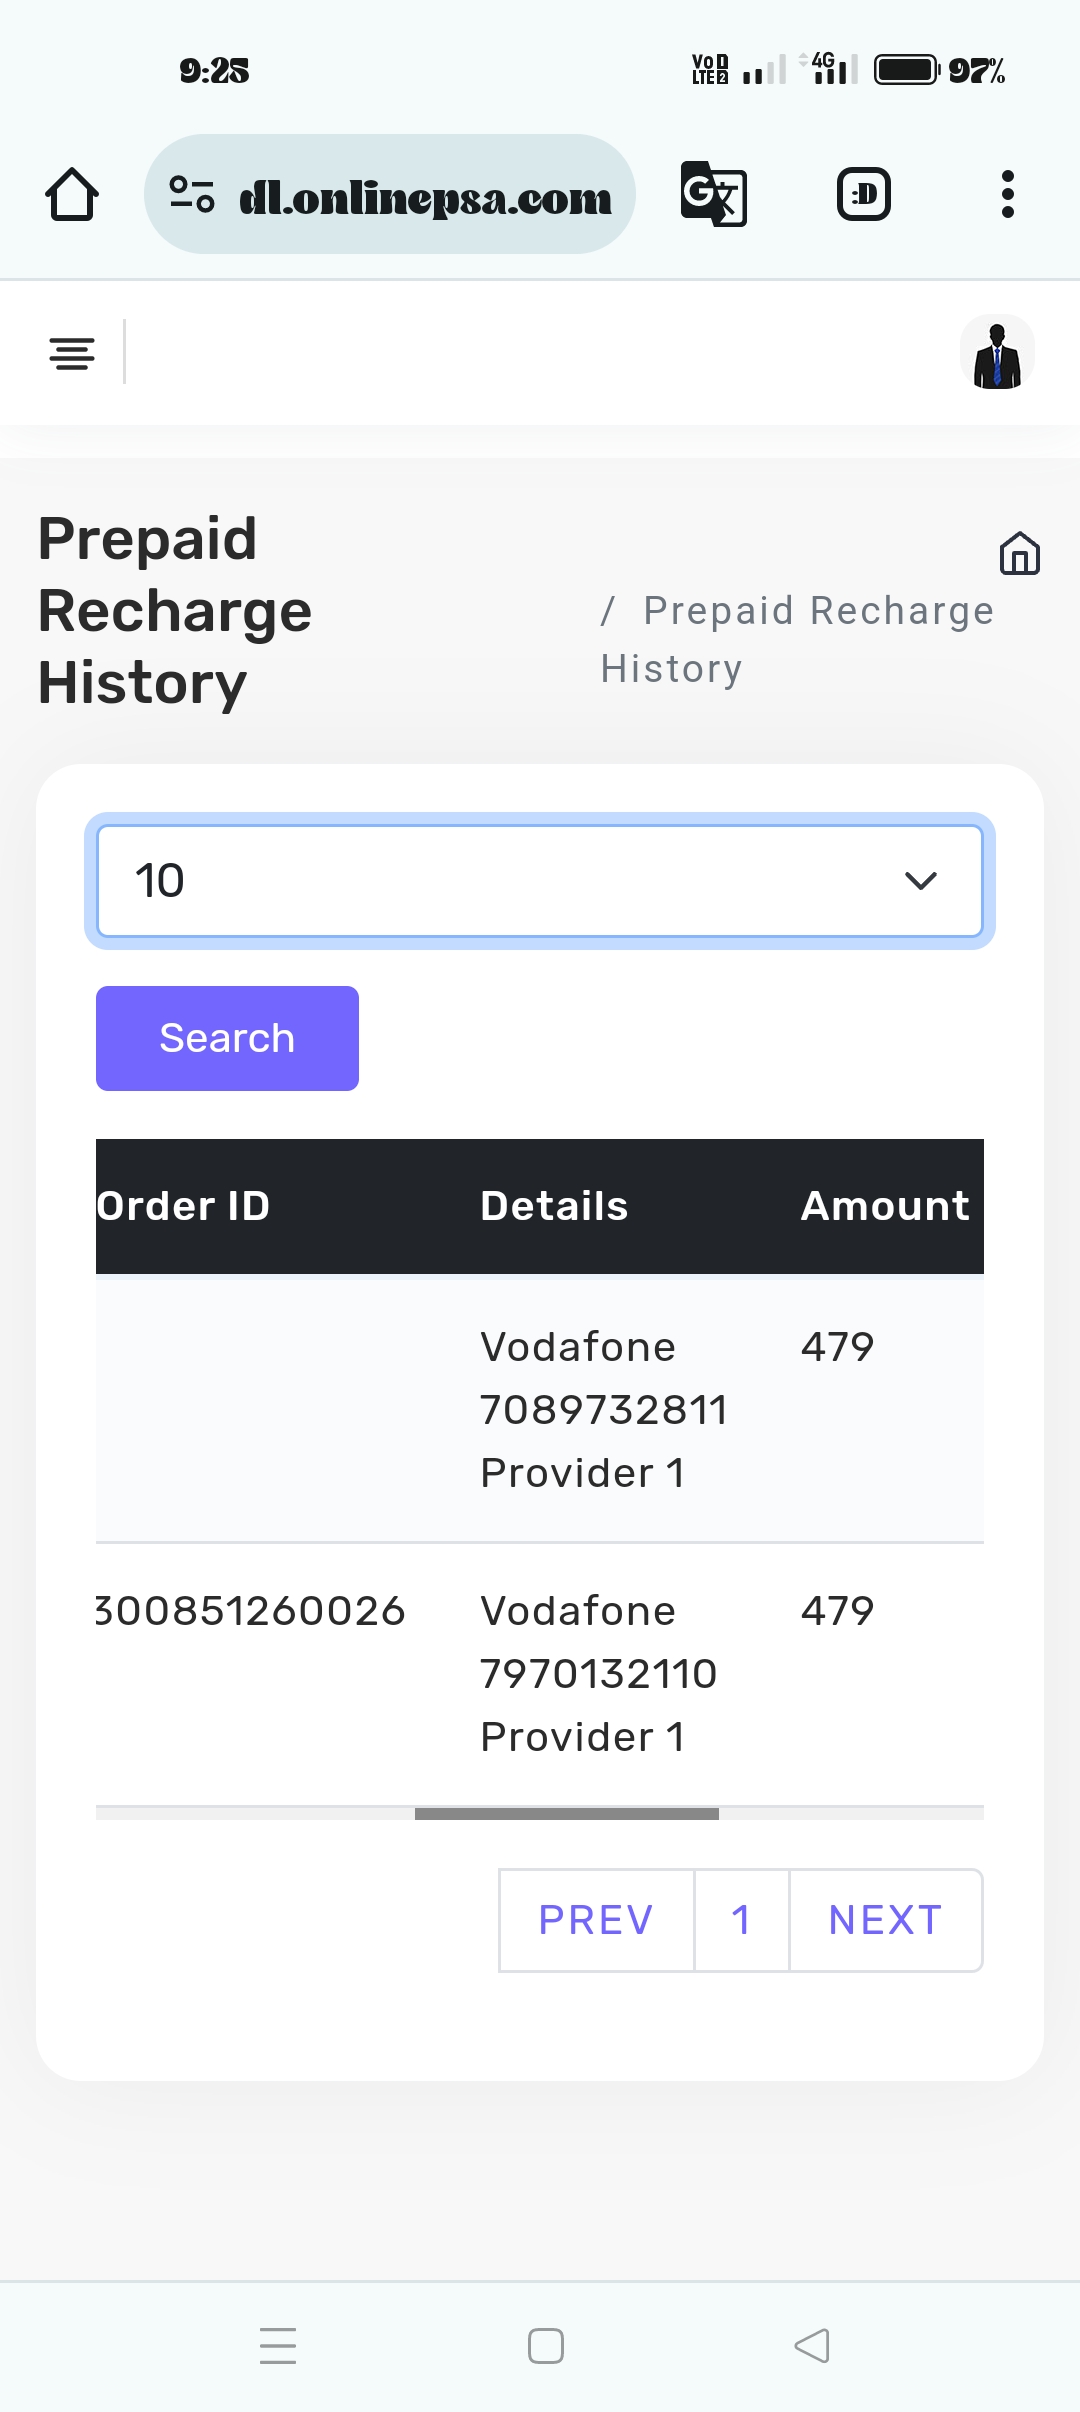The image size is (1080, 2412).
Task: Tap Android recent apps navigation button
Action: [x=278, y=2346]
